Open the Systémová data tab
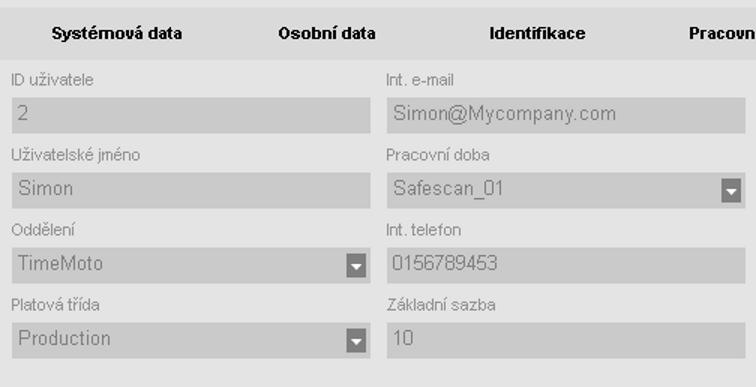The width and height of the screenshot is (756, 387). 117,33
